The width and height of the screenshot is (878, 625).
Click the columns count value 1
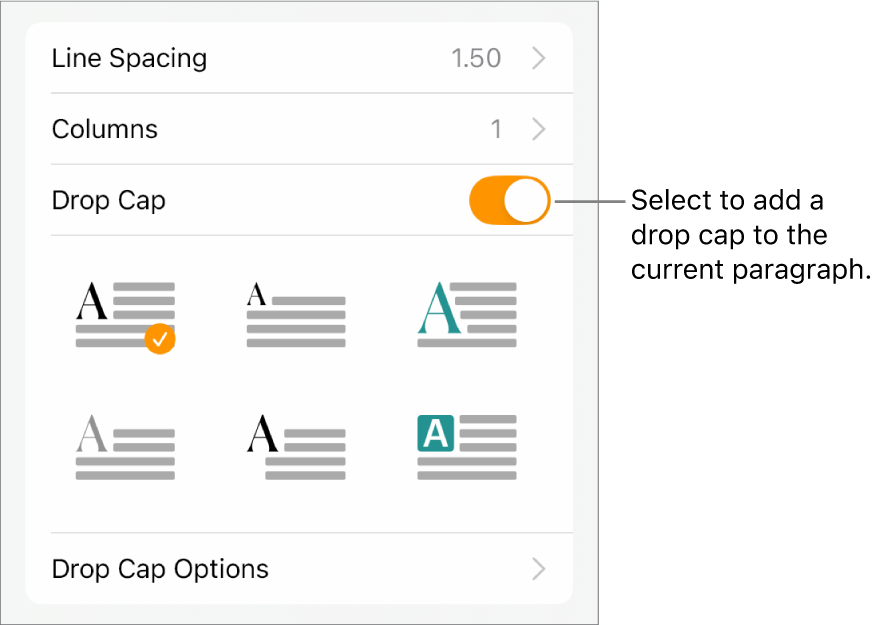coord(496,130)
